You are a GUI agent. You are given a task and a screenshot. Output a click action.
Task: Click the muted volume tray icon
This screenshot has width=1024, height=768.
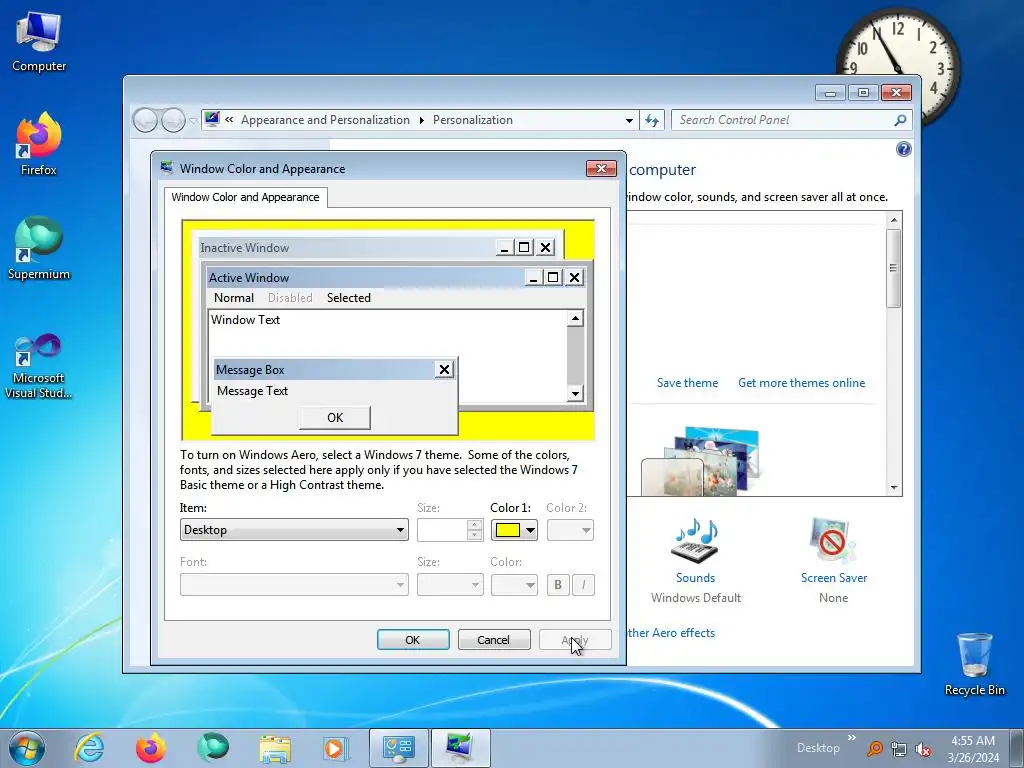(x=923, y=750)
